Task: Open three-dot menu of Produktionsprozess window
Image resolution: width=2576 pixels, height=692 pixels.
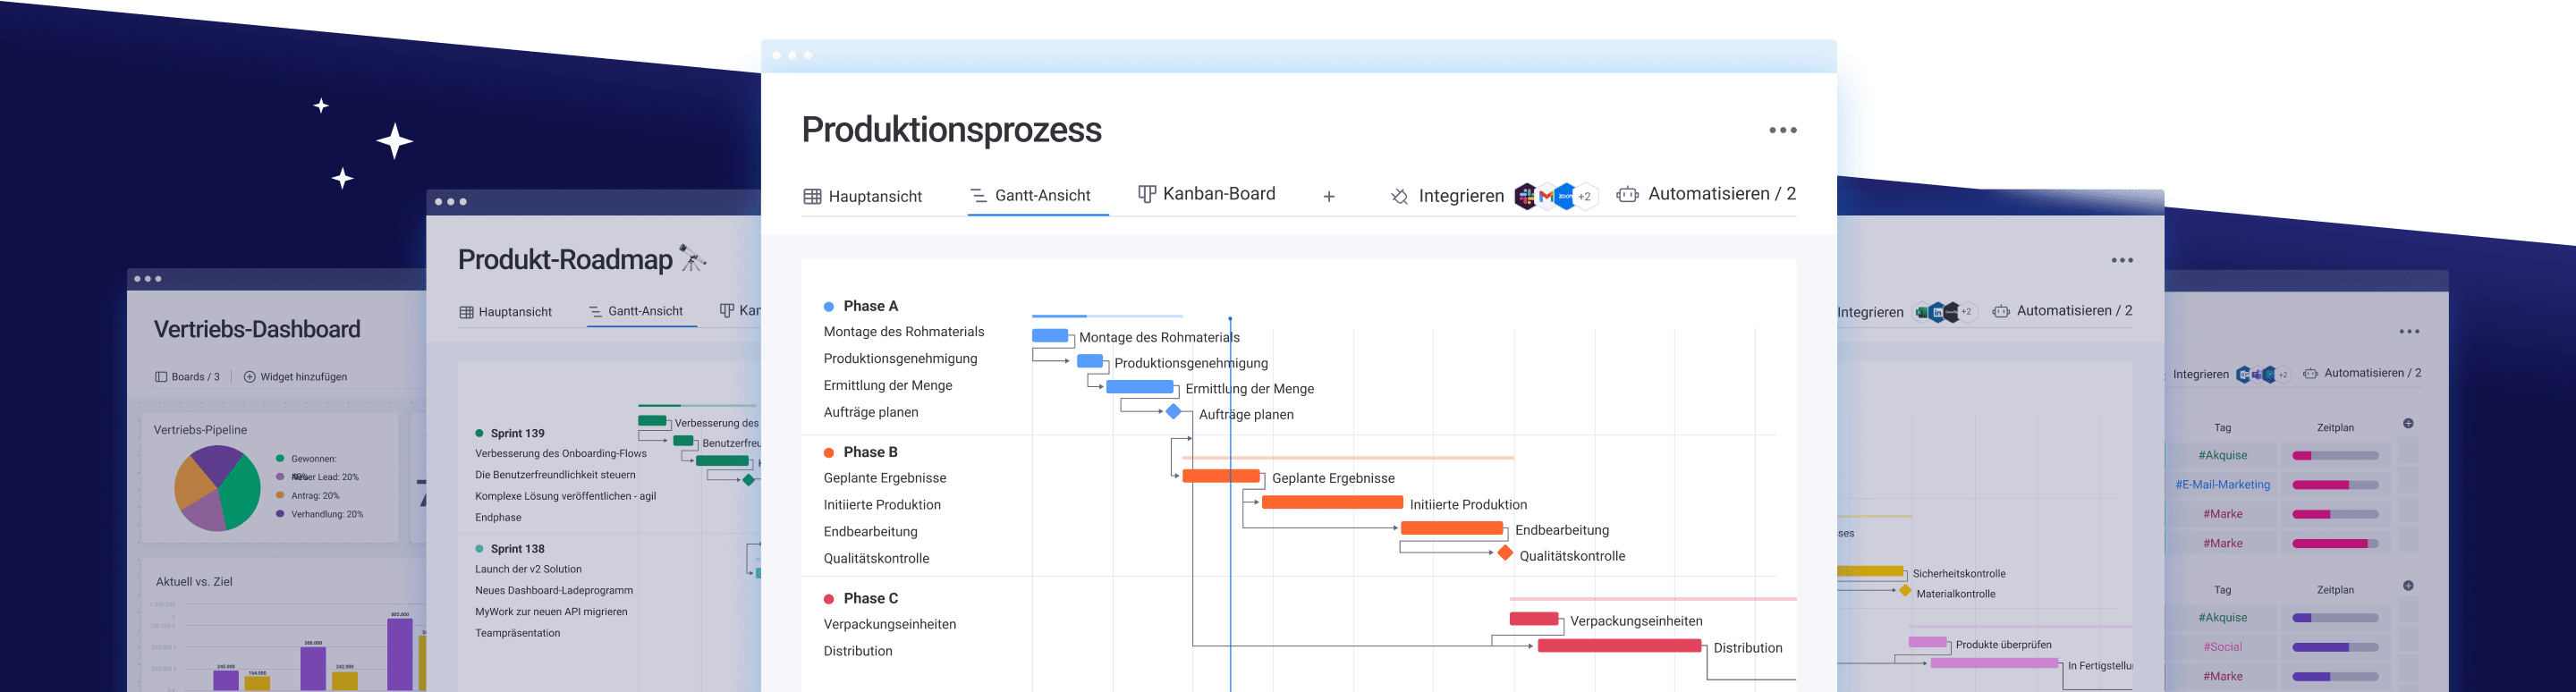Action: (1782, 130)
